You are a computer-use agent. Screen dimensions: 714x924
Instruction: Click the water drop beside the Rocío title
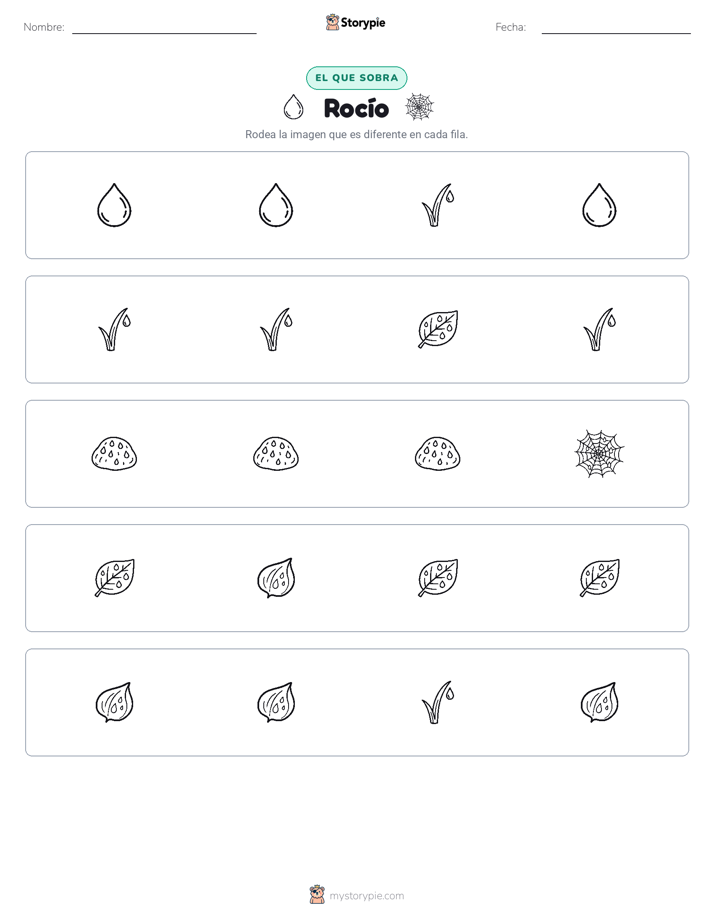pyautogui.click(x=293, y=107)
